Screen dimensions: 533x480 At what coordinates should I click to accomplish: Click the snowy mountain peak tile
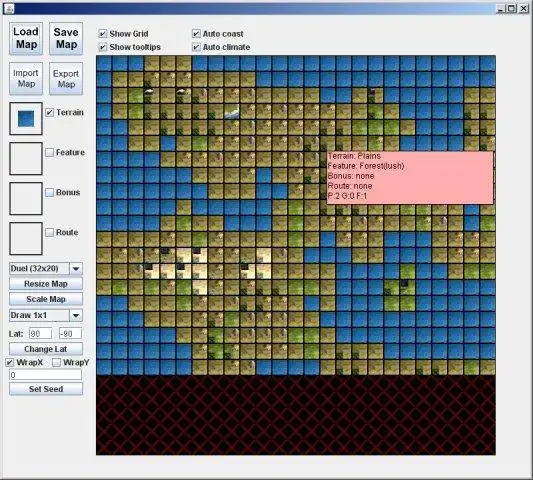232,111
